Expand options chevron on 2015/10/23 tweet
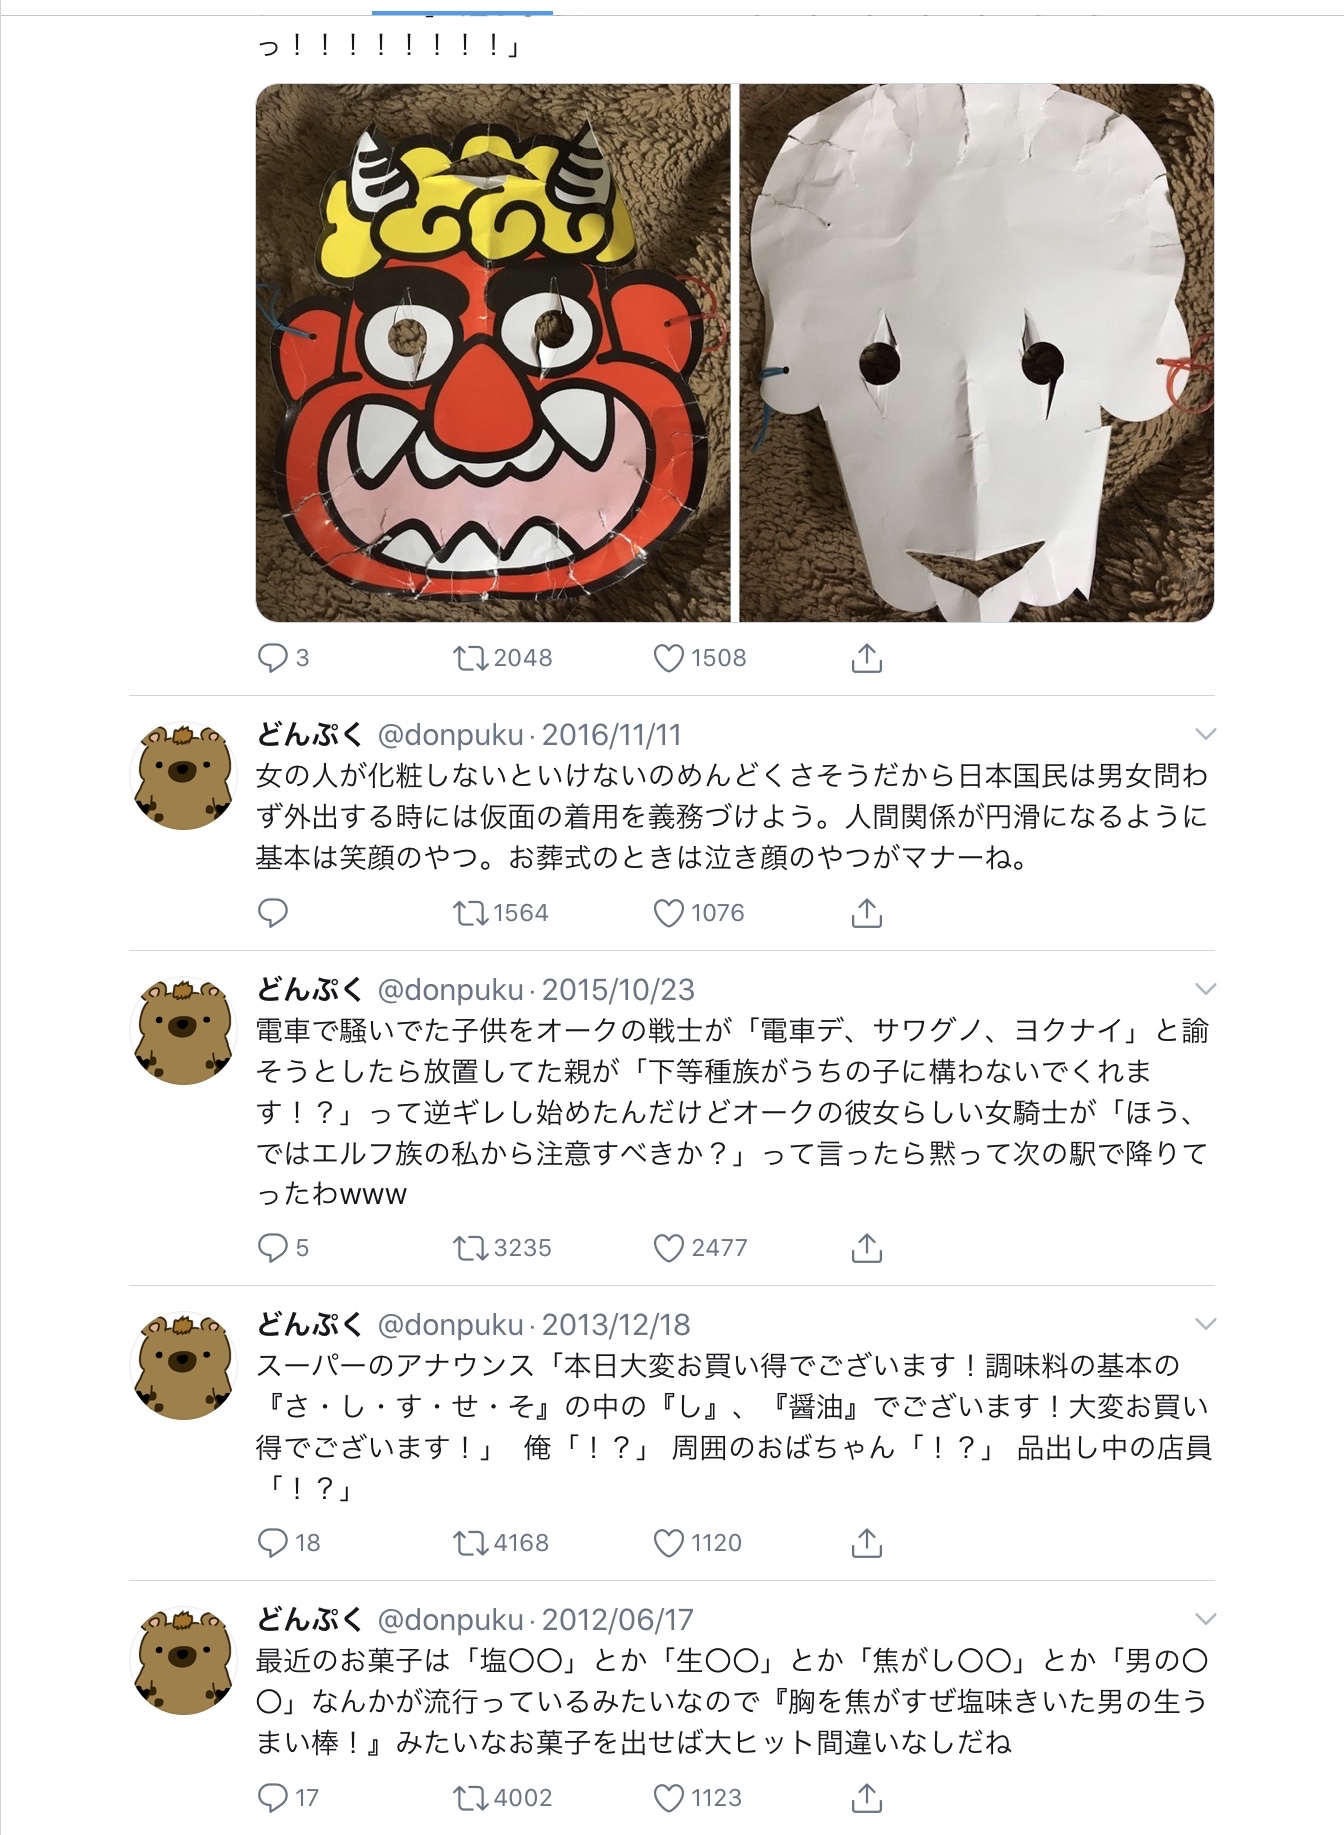1344x1835 pixels. click(x=1206, y=989)
